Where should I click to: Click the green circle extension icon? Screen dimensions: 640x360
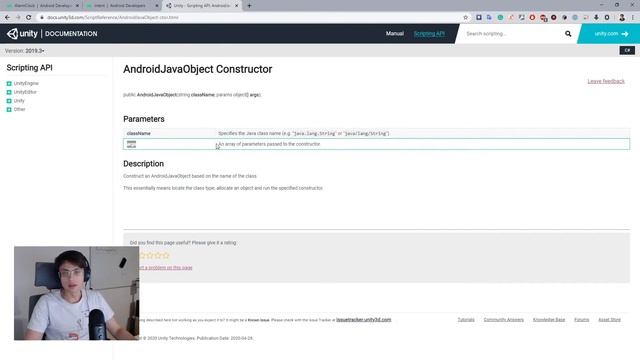[x=500, y=18]
